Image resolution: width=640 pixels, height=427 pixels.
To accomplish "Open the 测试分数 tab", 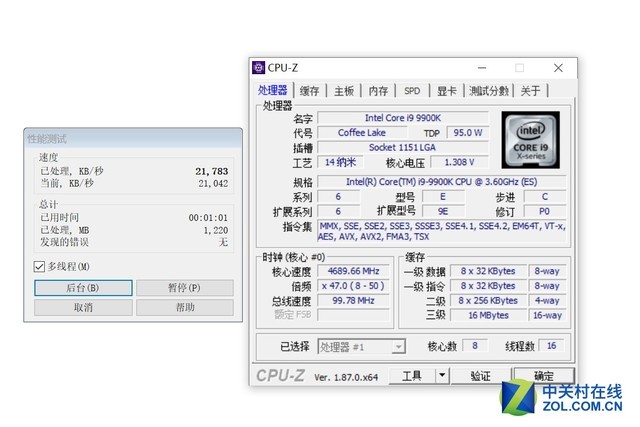I will (489, 91).
